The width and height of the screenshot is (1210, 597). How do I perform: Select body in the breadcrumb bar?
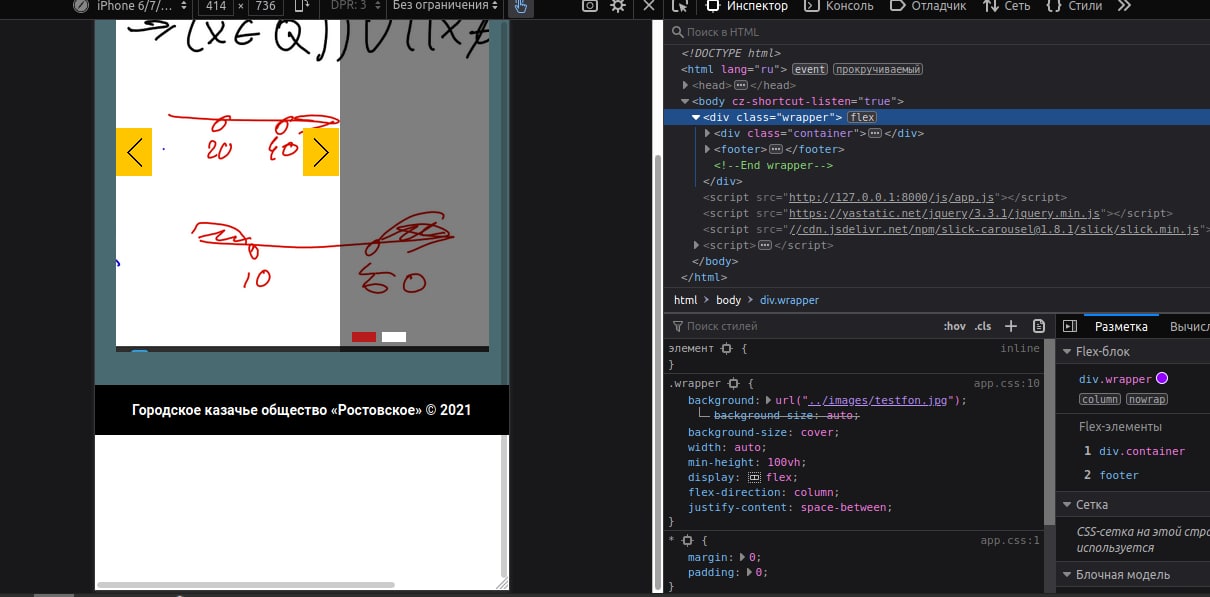(x=728, y=300)
